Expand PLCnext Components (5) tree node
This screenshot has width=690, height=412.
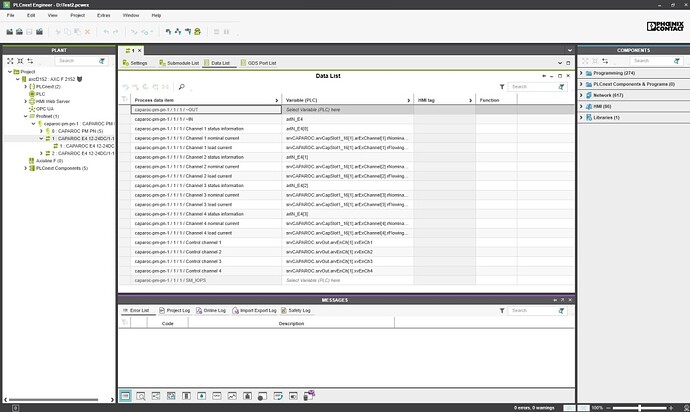tap(26, 168)
